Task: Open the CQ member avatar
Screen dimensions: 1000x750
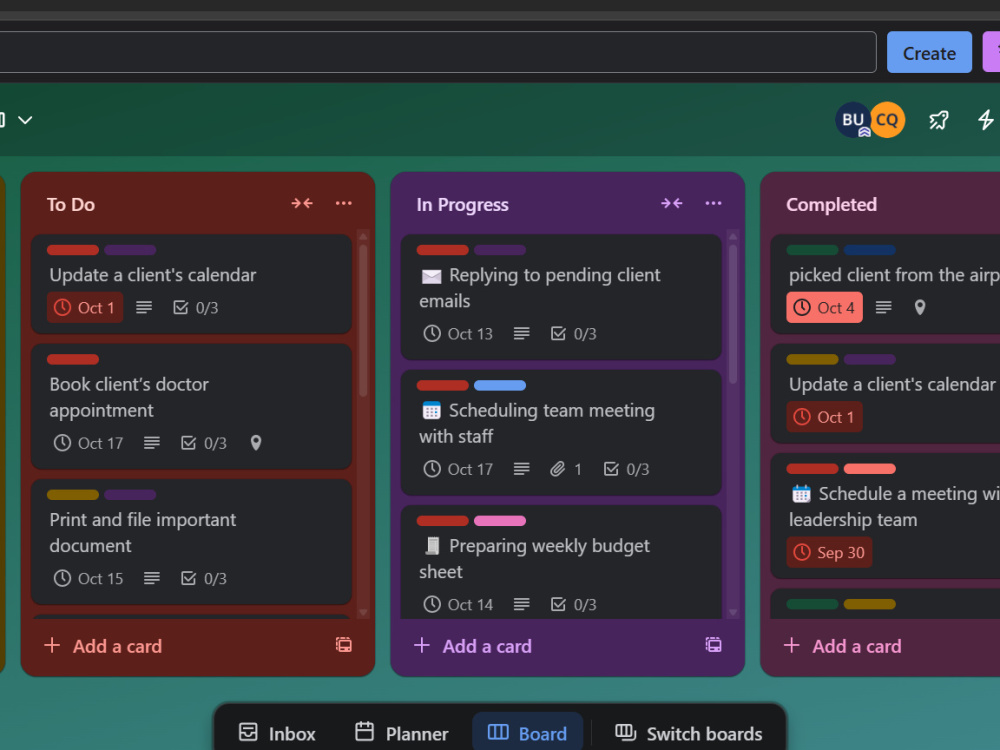Action: point(888,120)
